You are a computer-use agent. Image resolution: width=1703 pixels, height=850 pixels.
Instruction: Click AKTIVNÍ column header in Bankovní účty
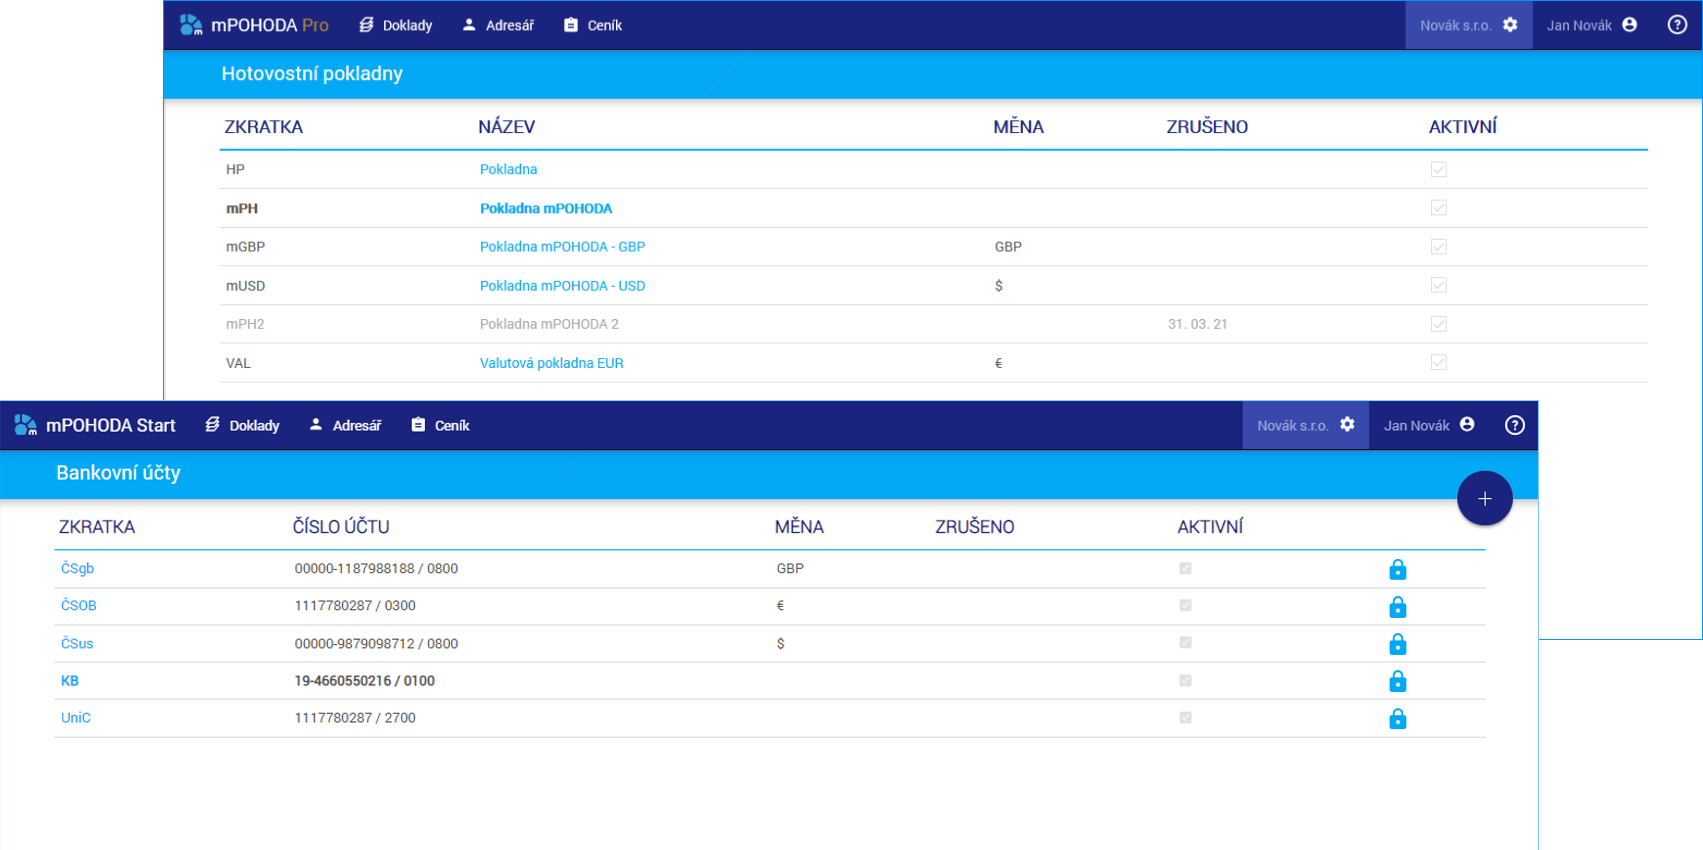coord(1210,527)
